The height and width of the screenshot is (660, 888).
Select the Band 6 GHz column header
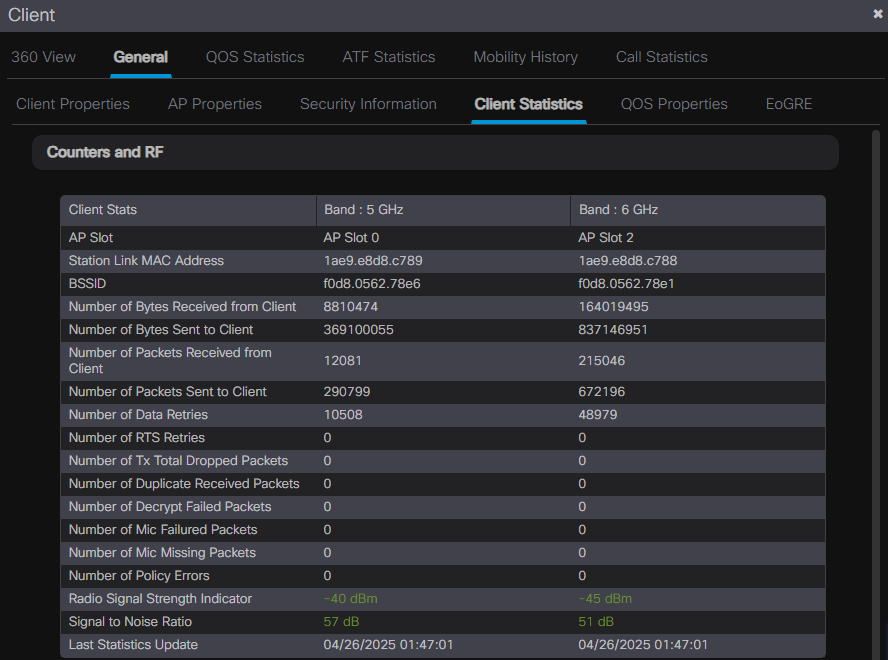(615, 210)
